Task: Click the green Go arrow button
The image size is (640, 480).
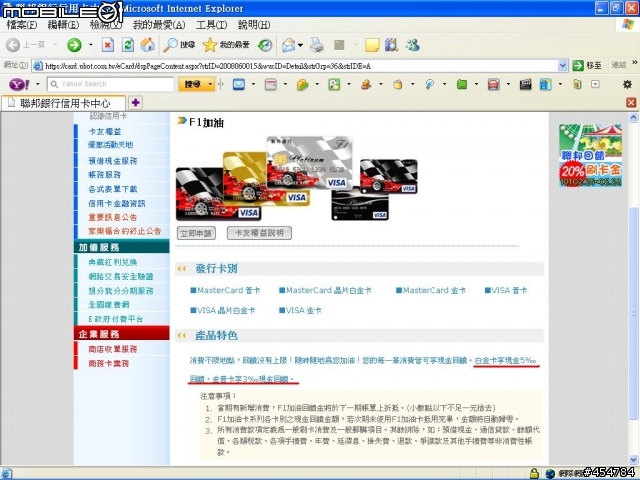Action: pos(578,65)
